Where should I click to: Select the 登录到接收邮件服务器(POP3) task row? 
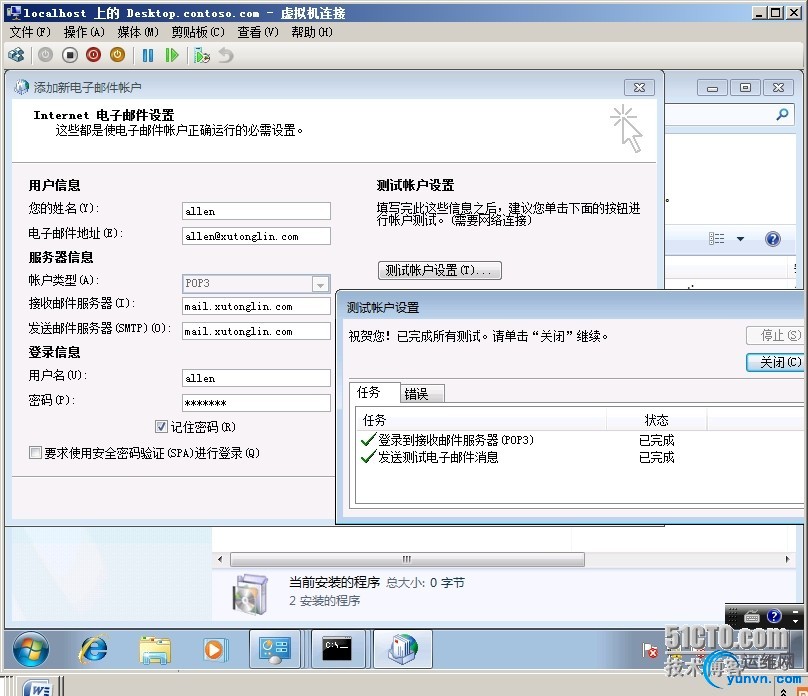(x=517, y=440)
